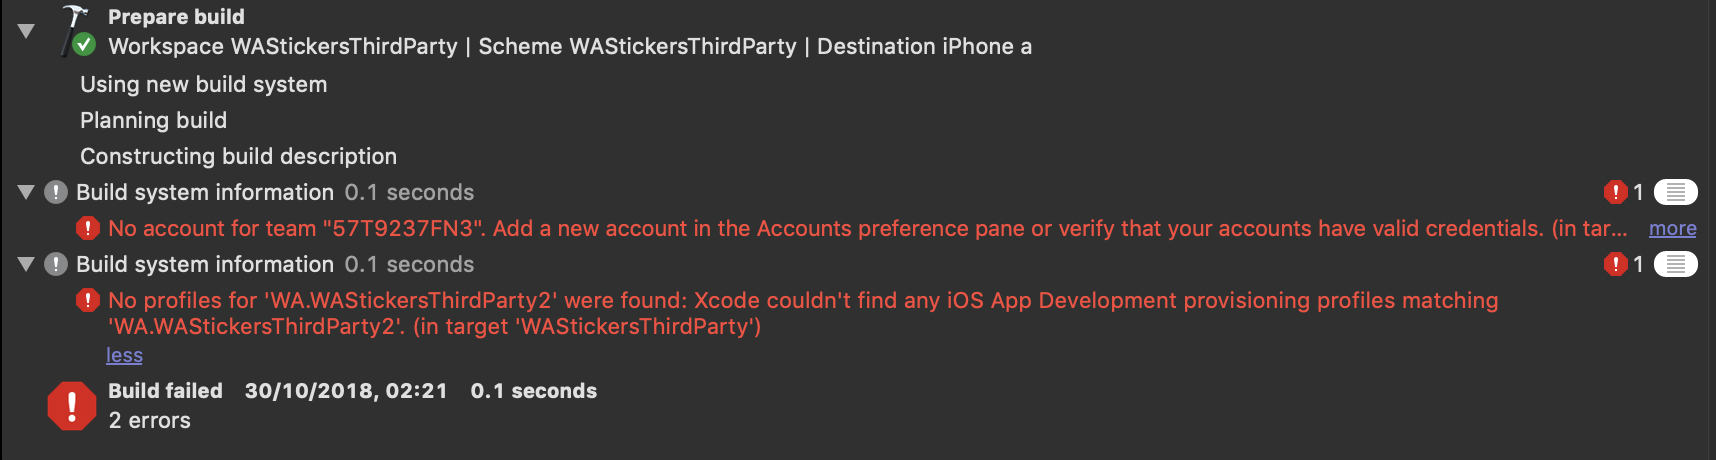1716x460 pixels.
Task: Toggle the transcript button on the second Build system information row
Action: point(1676,264)
